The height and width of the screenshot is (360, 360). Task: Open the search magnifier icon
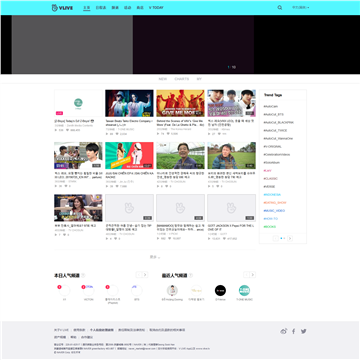[x=280, y=8]
